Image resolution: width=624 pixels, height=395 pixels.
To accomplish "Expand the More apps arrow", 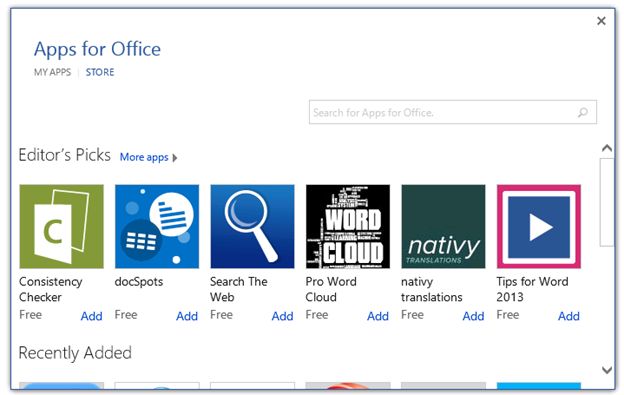I will 175,158.
